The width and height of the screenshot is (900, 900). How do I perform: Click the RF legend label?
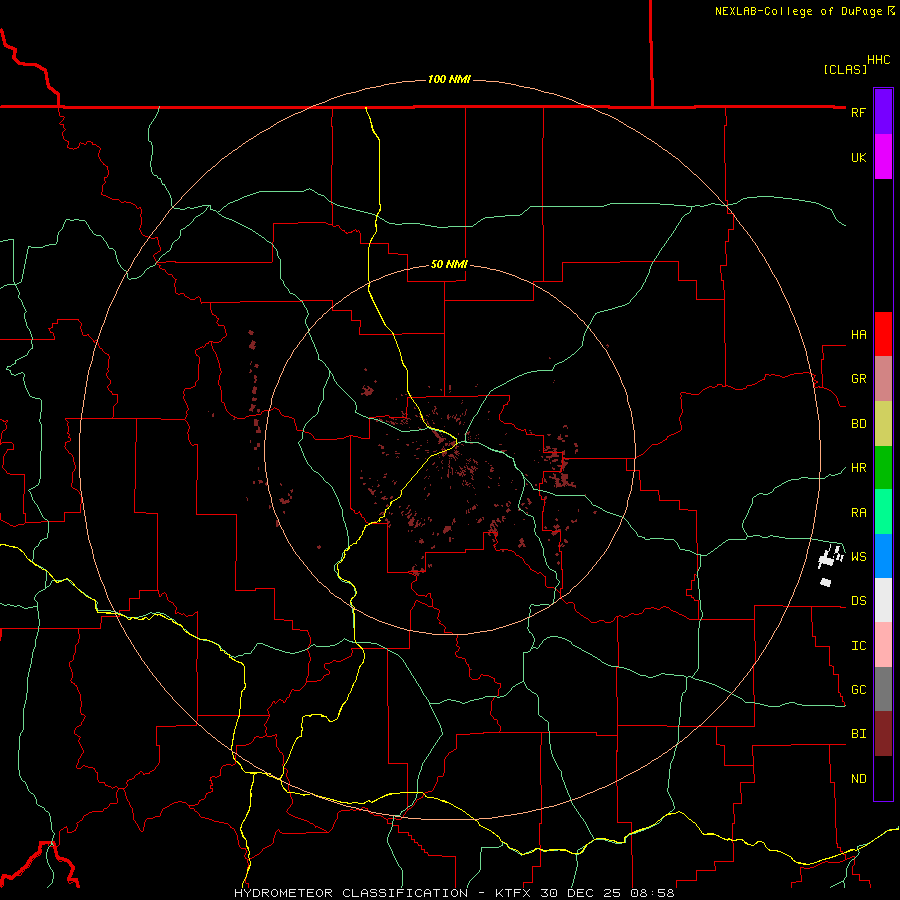tap(858, 113)
